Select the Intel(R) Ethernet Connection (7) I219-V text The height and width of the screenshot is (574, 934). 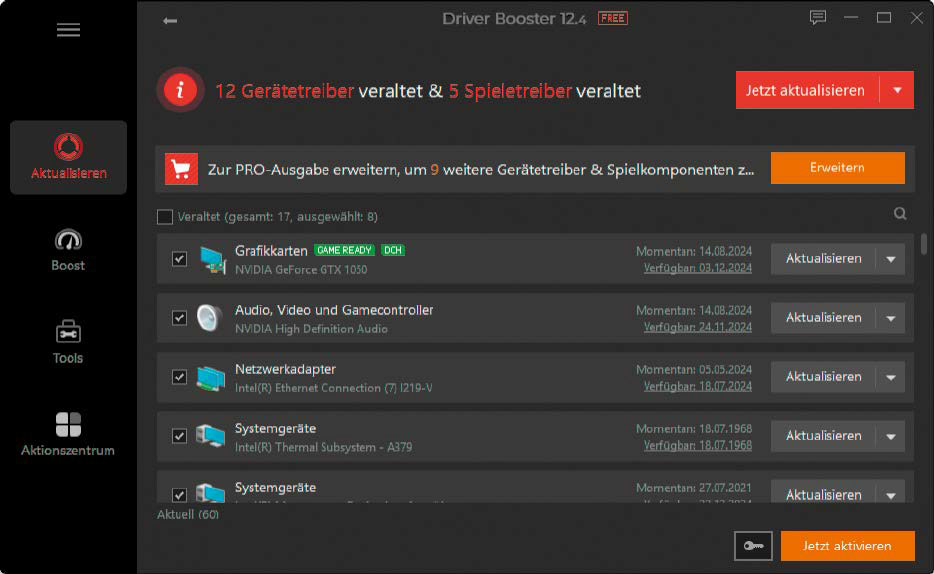coord(334,388)
